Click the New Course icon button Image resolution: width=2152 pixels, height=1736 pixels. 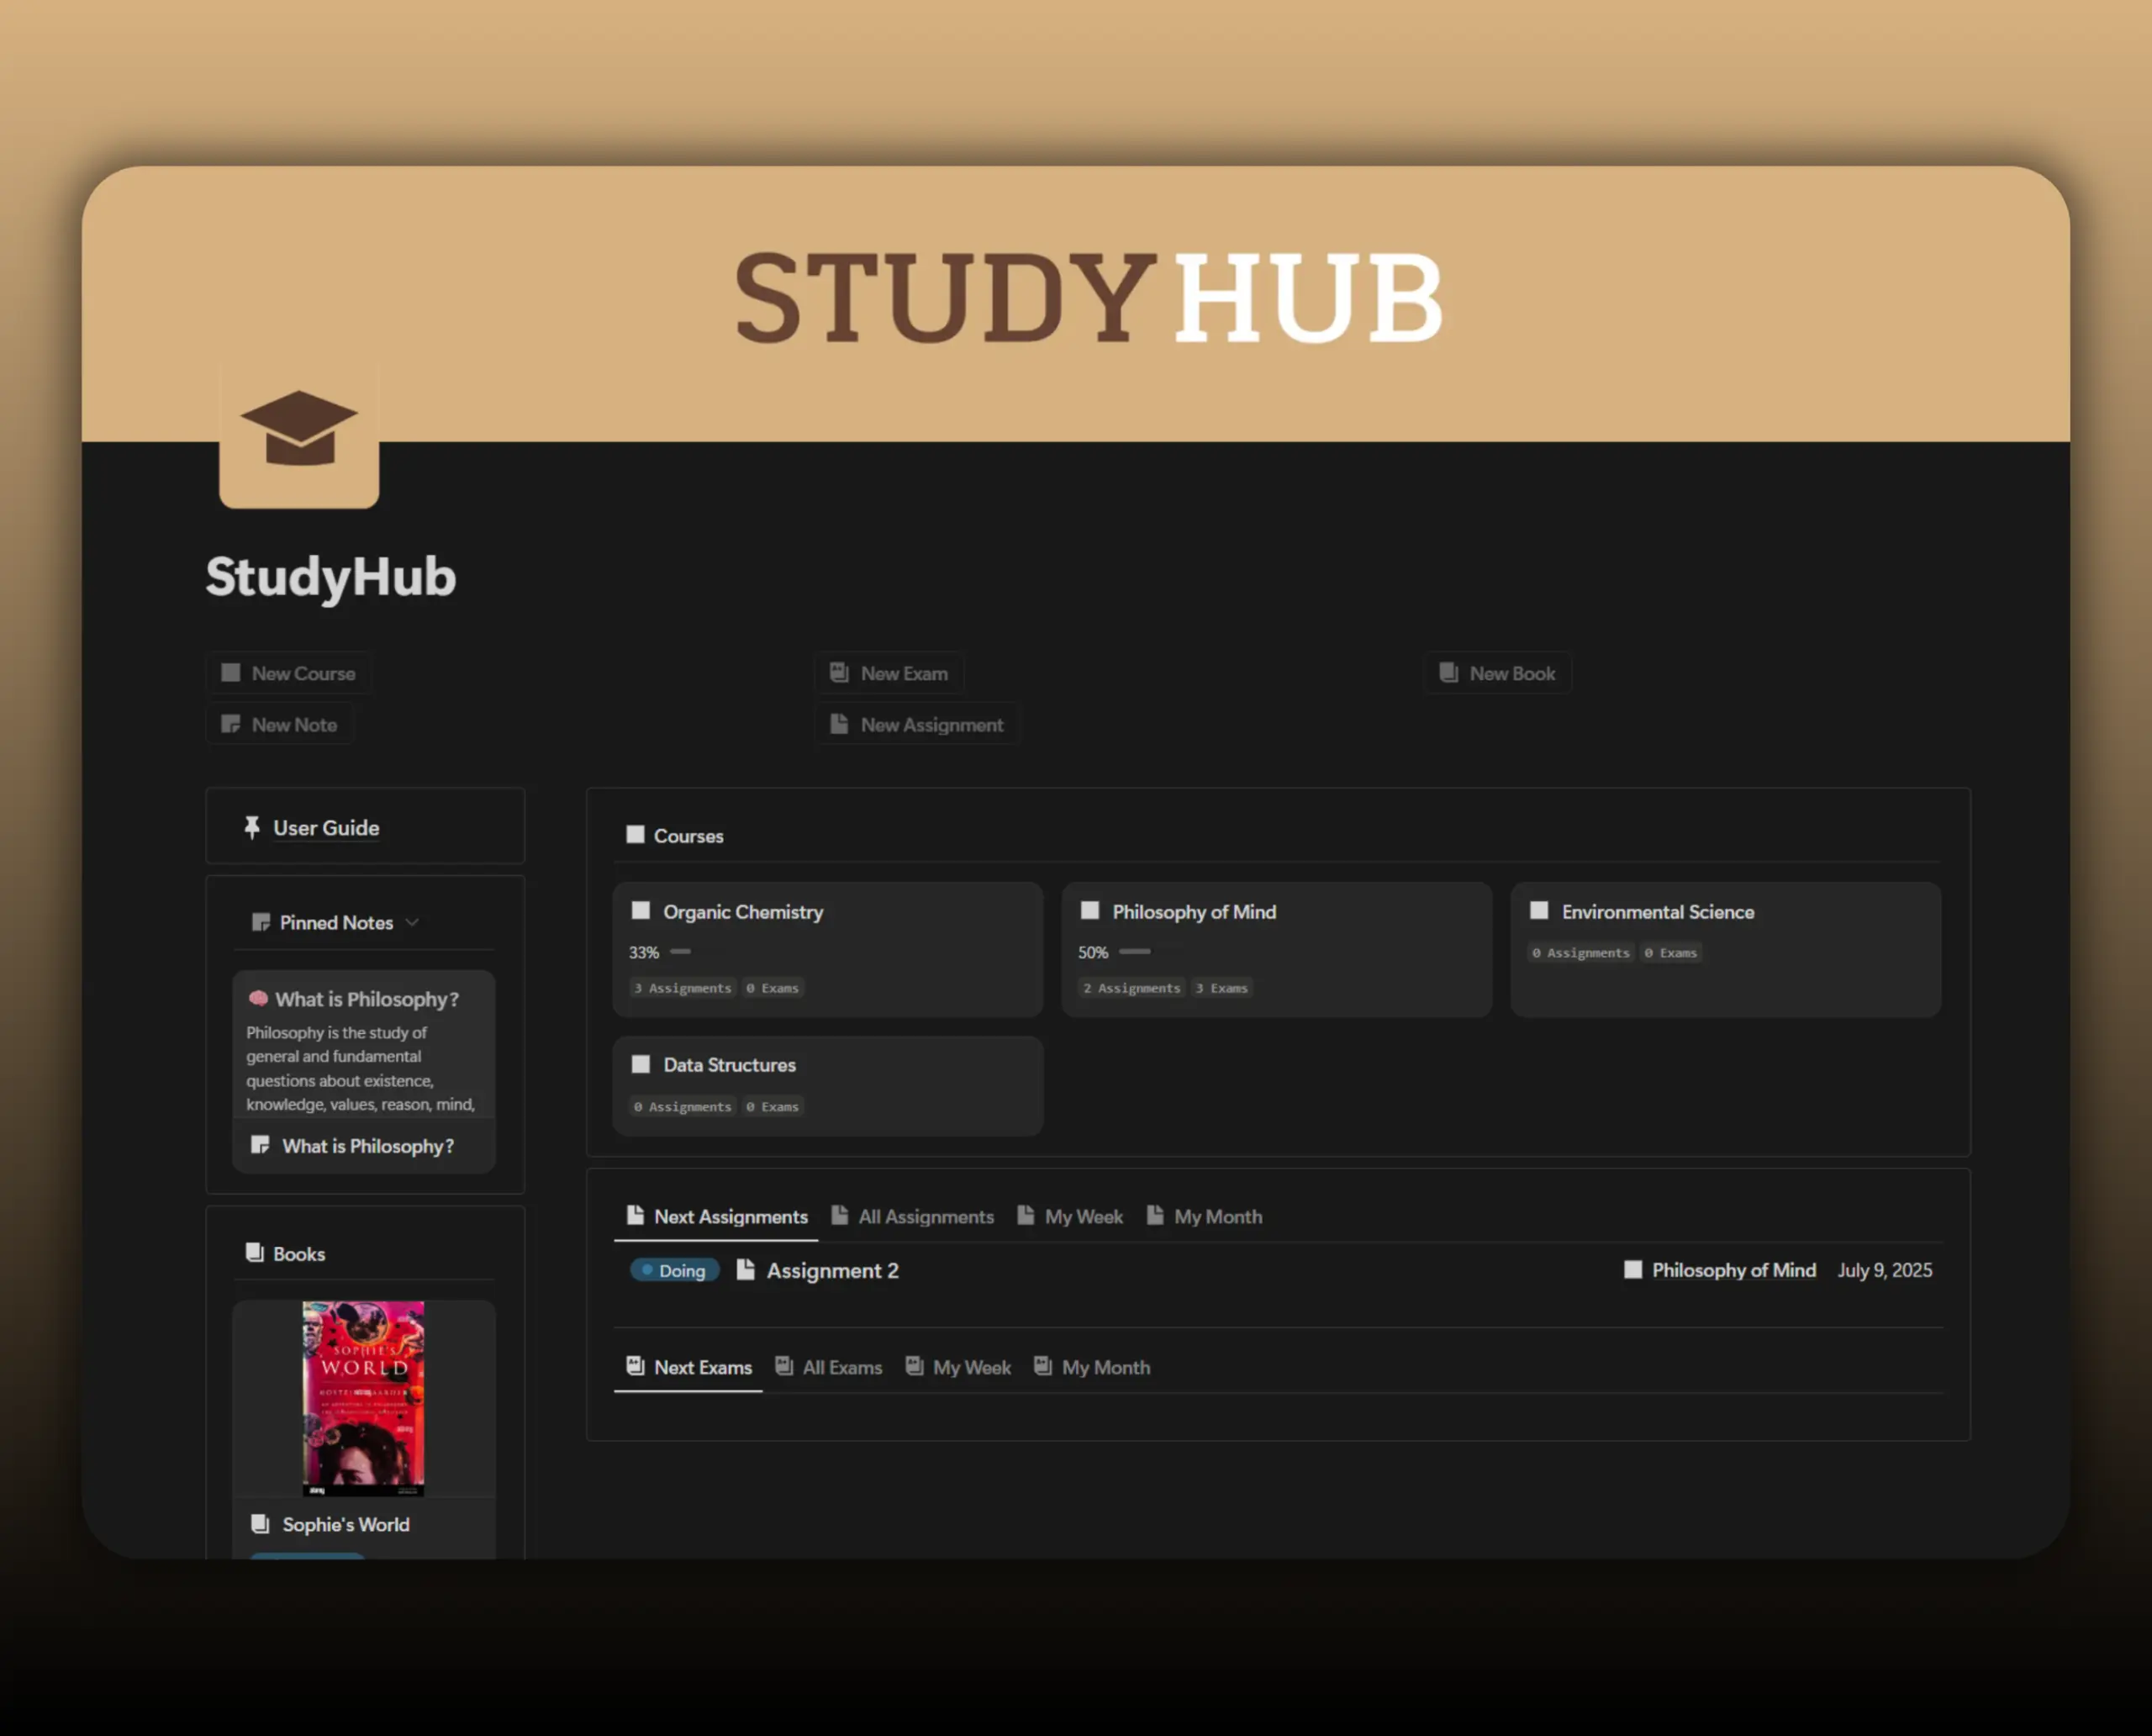coord(231,673)
